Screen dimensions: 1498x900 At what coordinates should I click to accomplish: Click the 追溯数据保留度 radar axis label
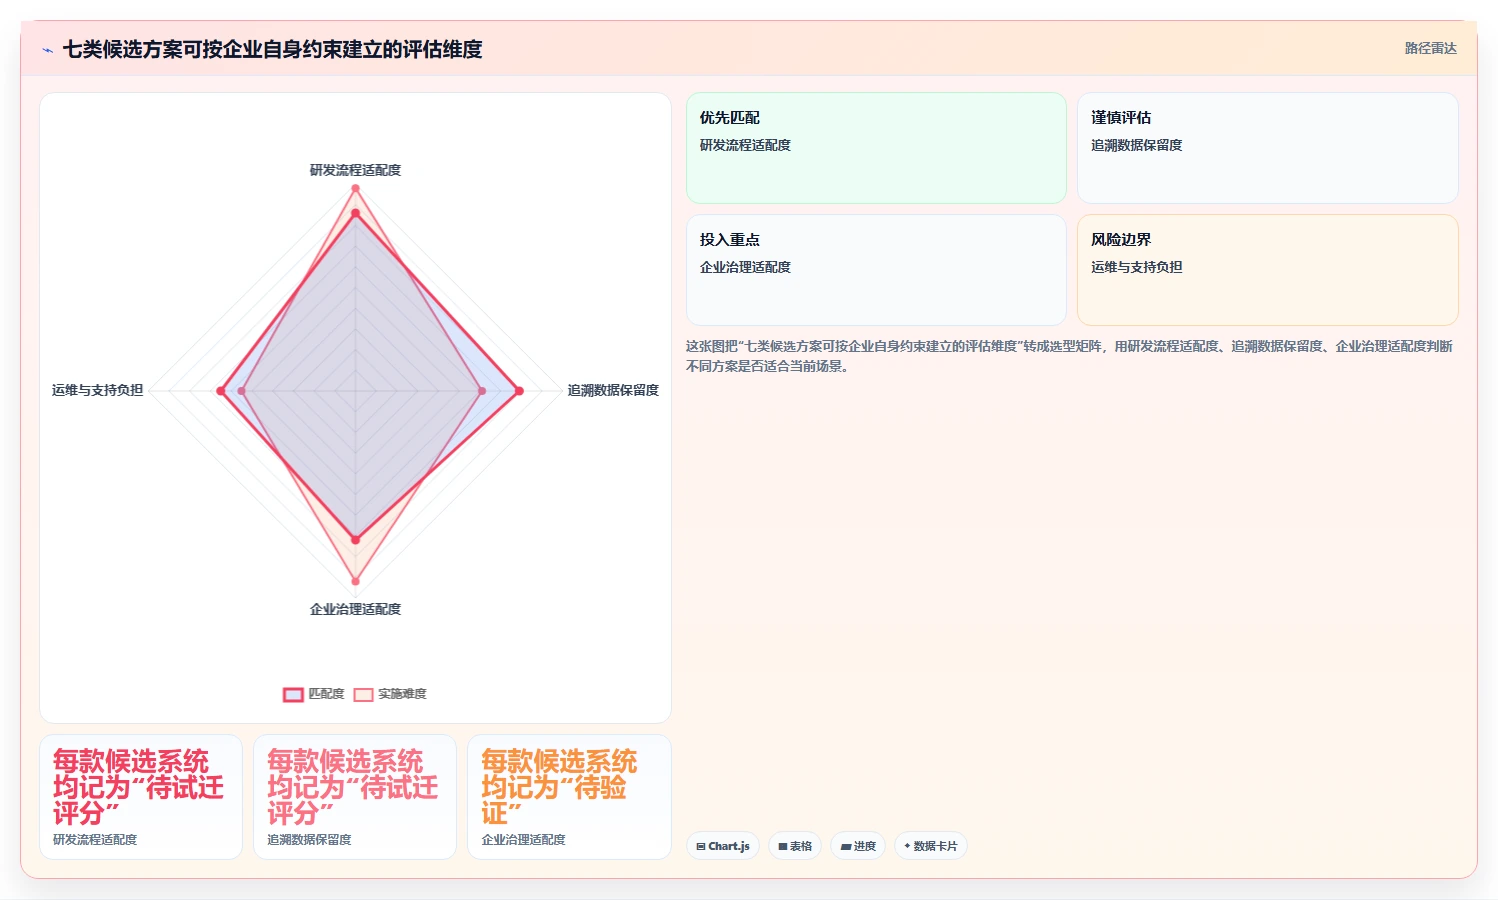click(x=613, y=390)
